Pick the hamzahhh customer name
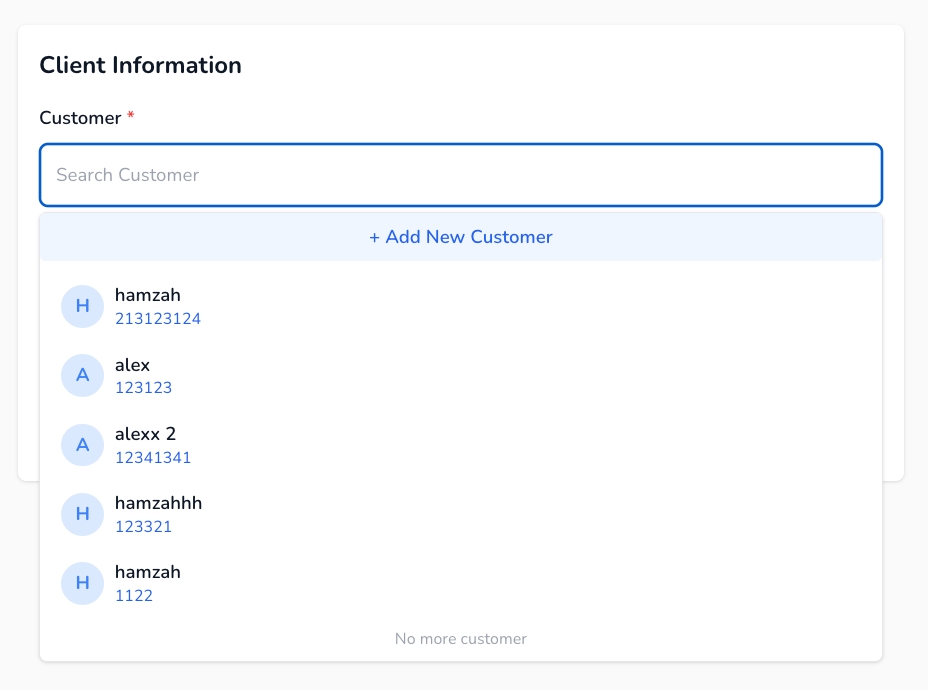 click(158, 503)
